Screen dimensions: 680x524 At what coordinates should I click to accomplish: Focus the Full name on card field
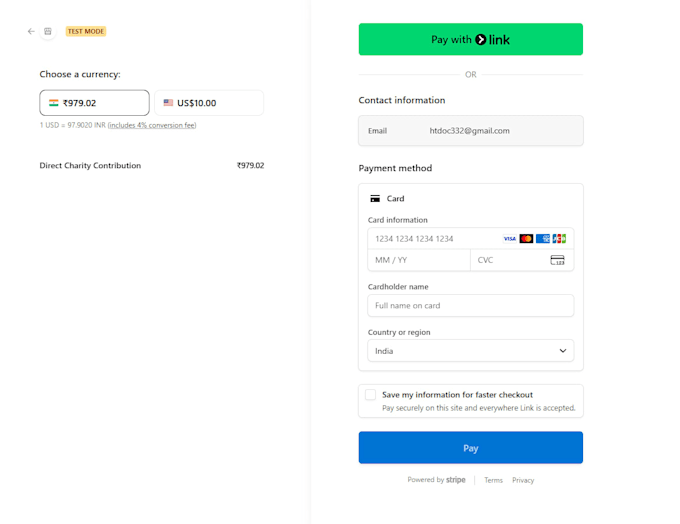471,305
